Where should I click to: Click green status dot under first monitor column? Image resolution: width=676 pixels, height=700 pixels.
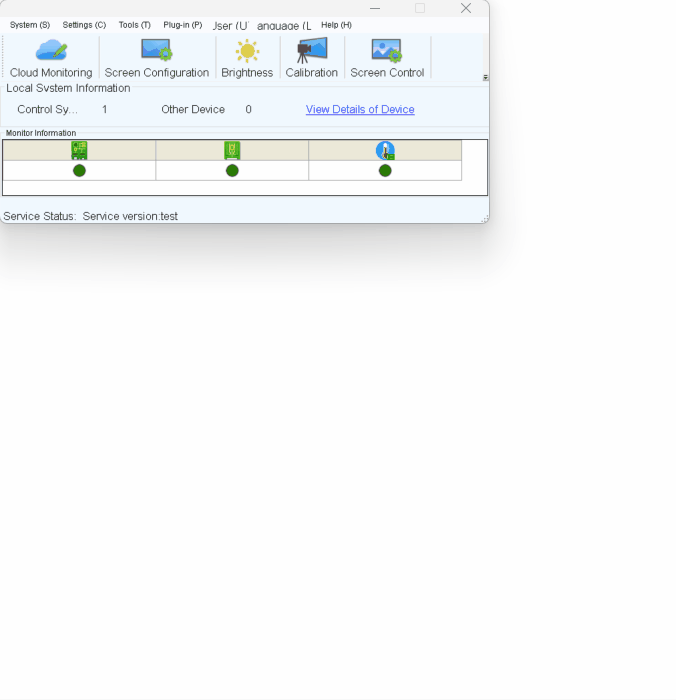[x=79, y=171]
